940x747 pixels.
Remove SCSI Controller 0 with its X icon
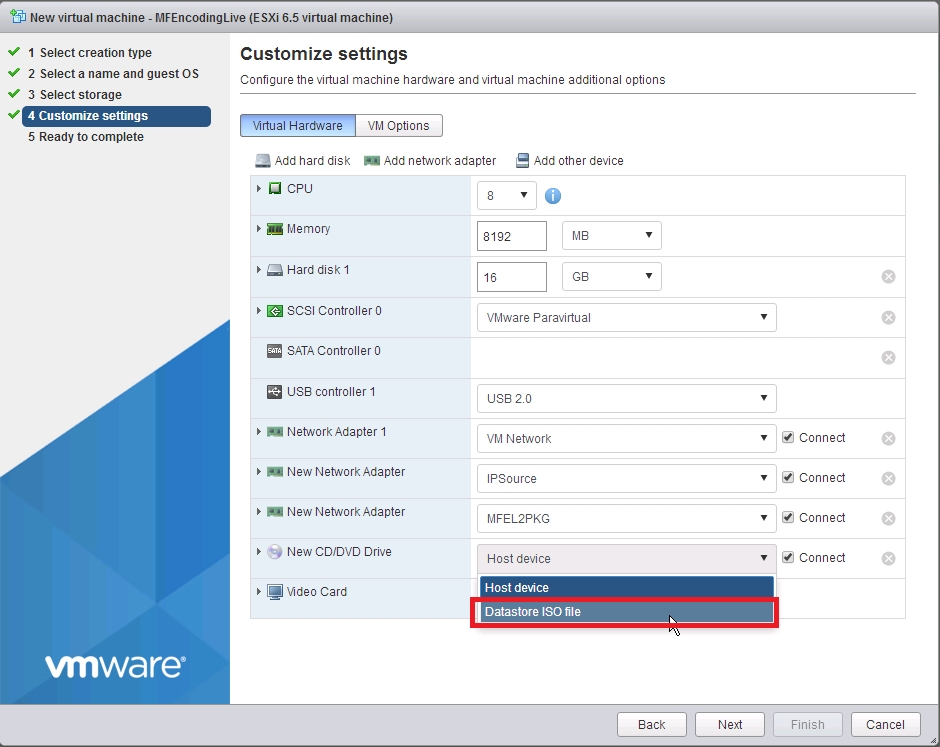pos(888,317)
